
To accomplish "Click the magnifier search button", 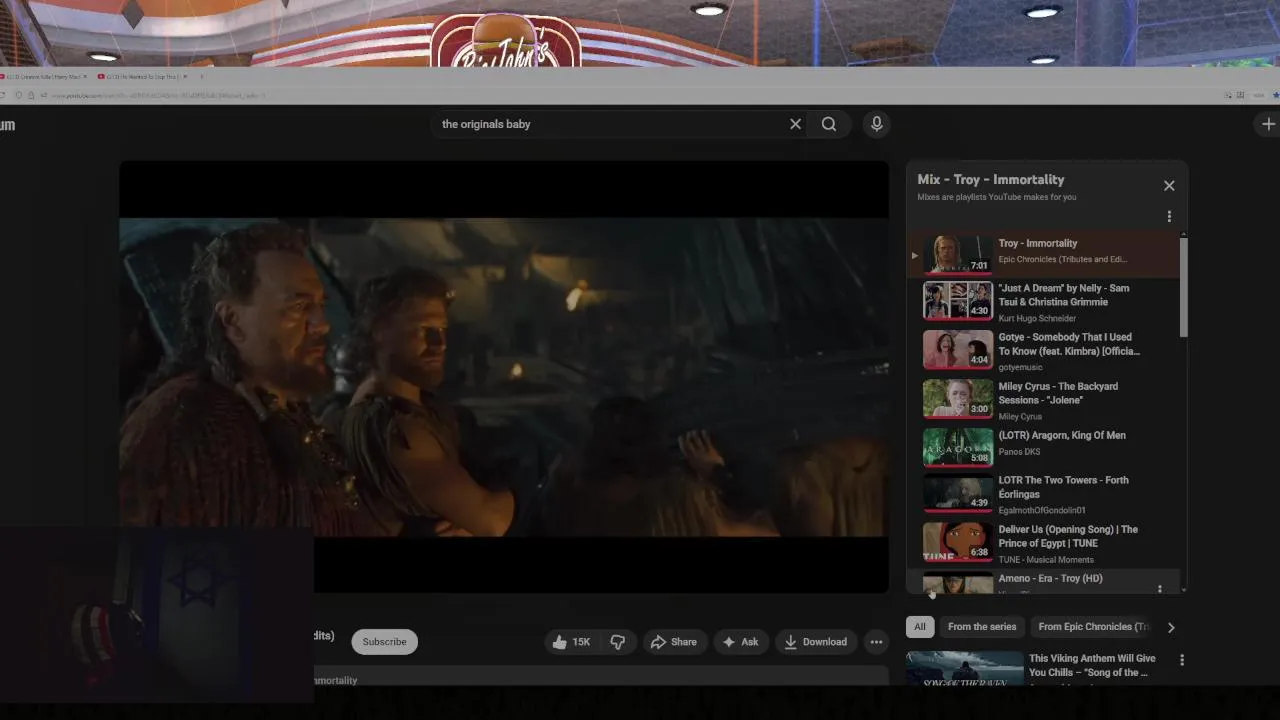I will (x=829, y=124).
